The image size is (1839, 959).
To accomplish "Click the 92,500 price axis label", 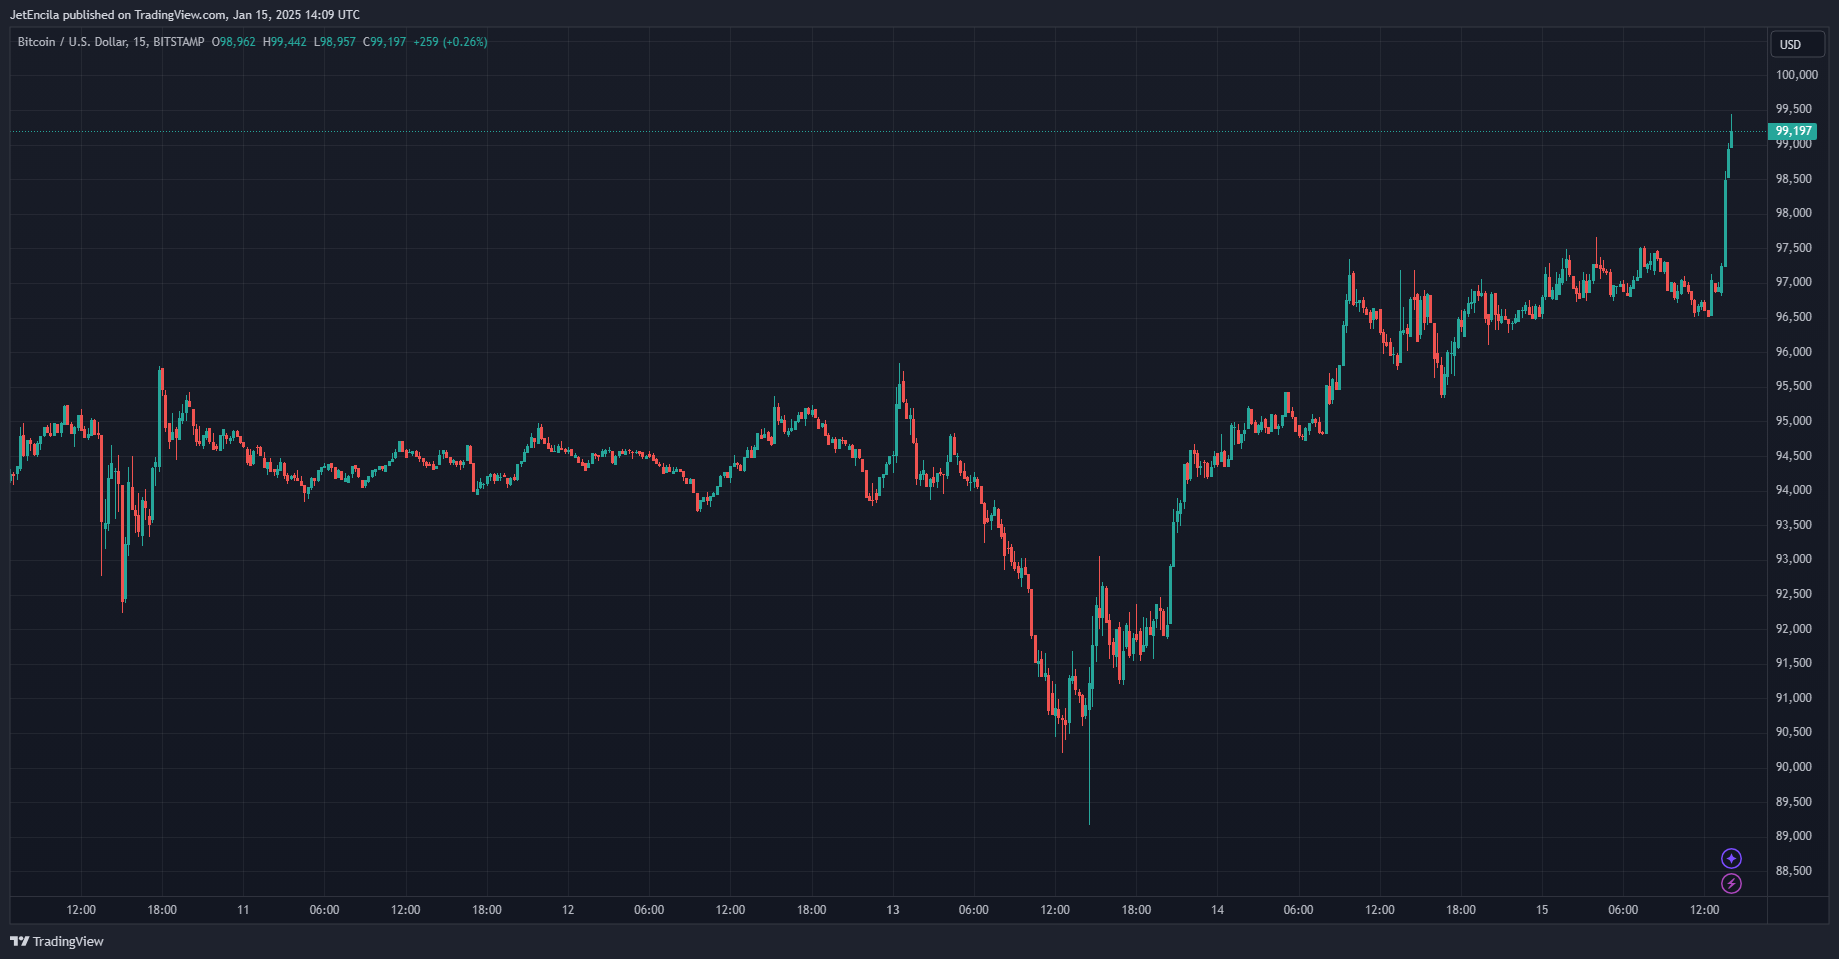I will pos(1793,594).
